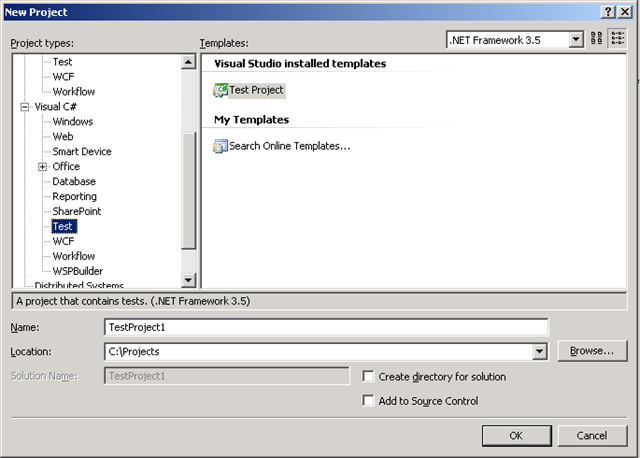
Task: Check the Add to Source Control box
Action: 368,401
